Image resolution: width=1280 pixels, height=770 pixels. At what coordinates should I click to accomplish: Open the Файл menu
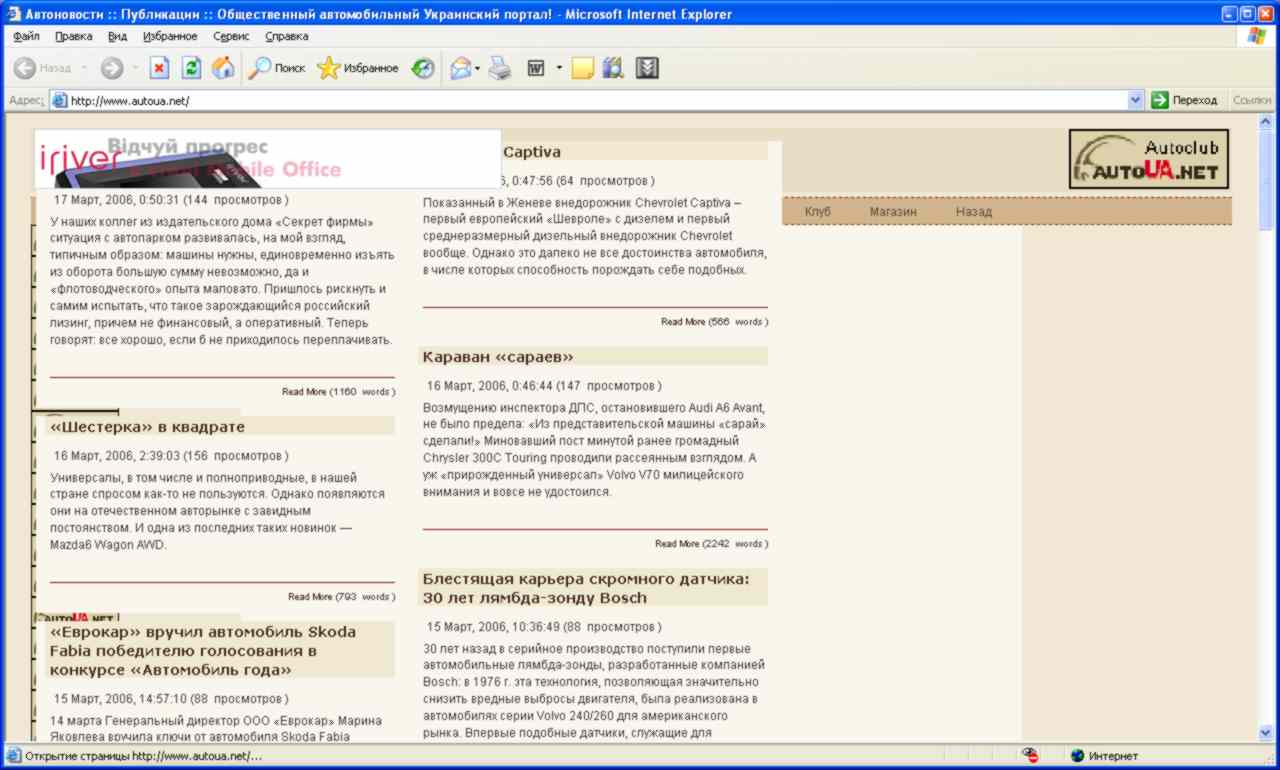click(x=26, y=36)
